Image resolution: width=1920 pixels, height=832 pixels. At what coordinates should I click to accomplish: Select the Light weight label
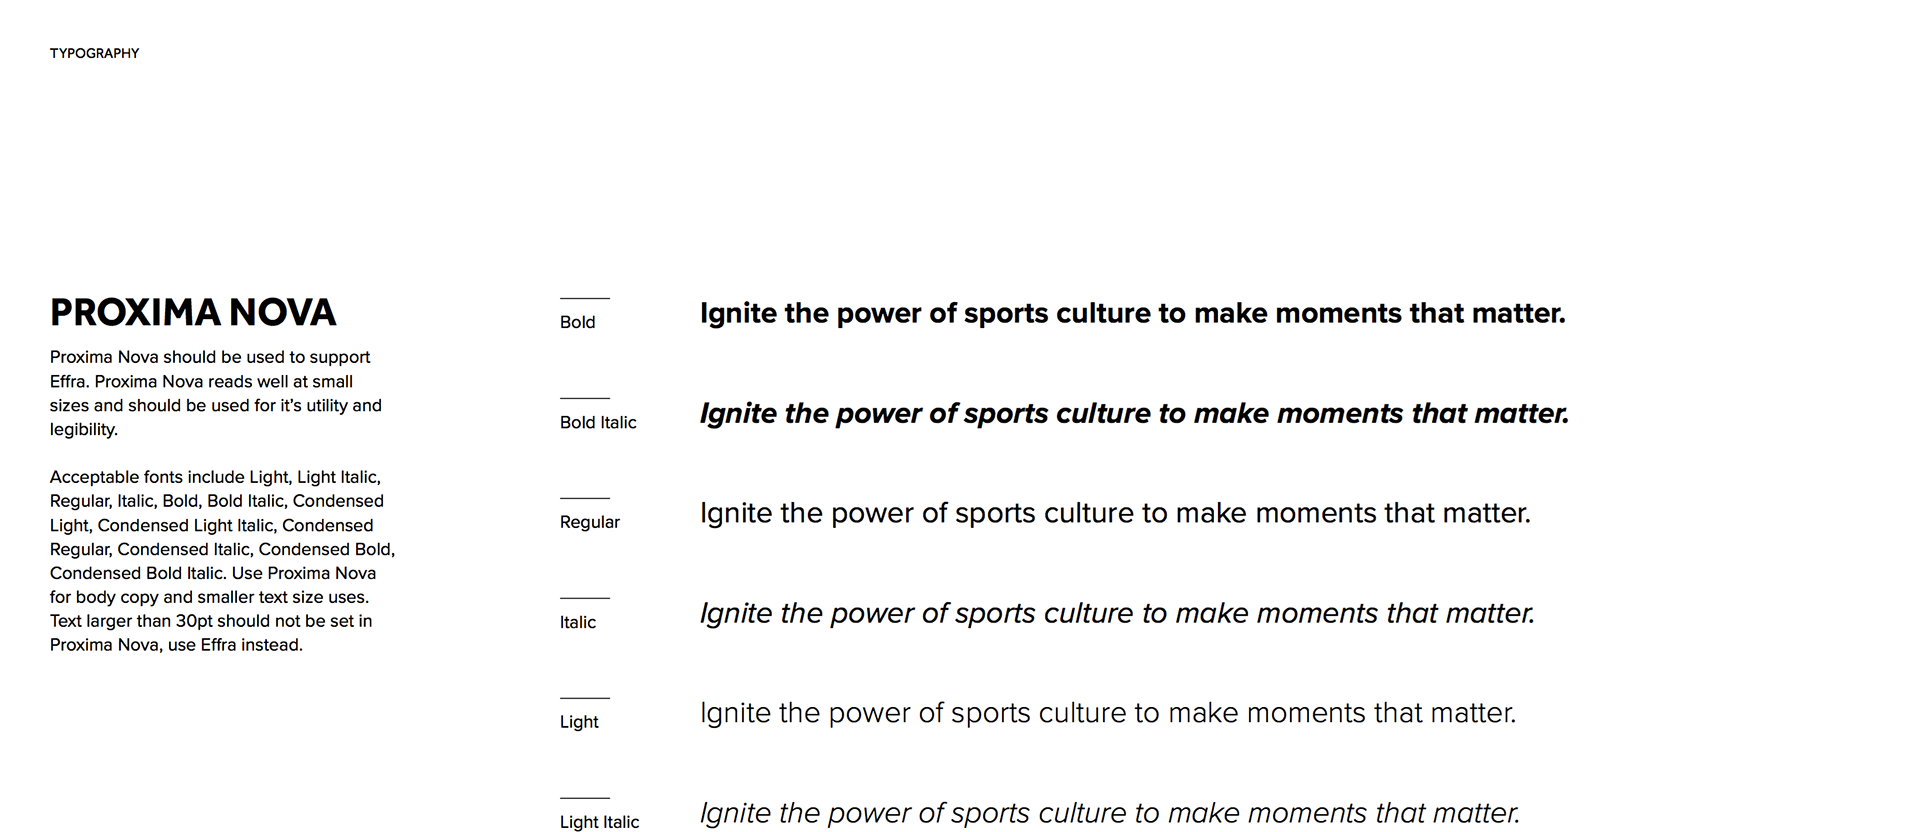coord(579,722)
